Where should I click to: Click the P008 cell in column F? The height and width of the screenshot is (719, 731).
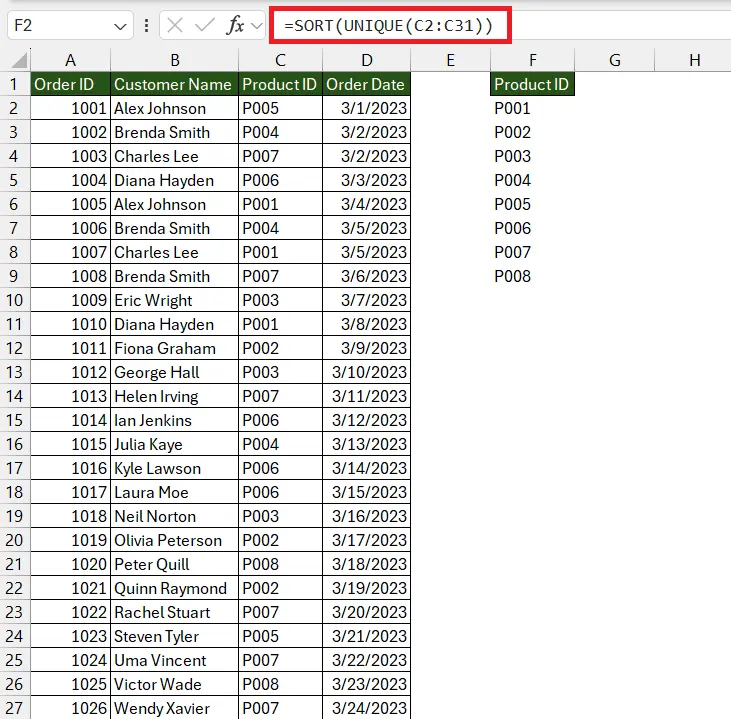click(x=532, y=276)
